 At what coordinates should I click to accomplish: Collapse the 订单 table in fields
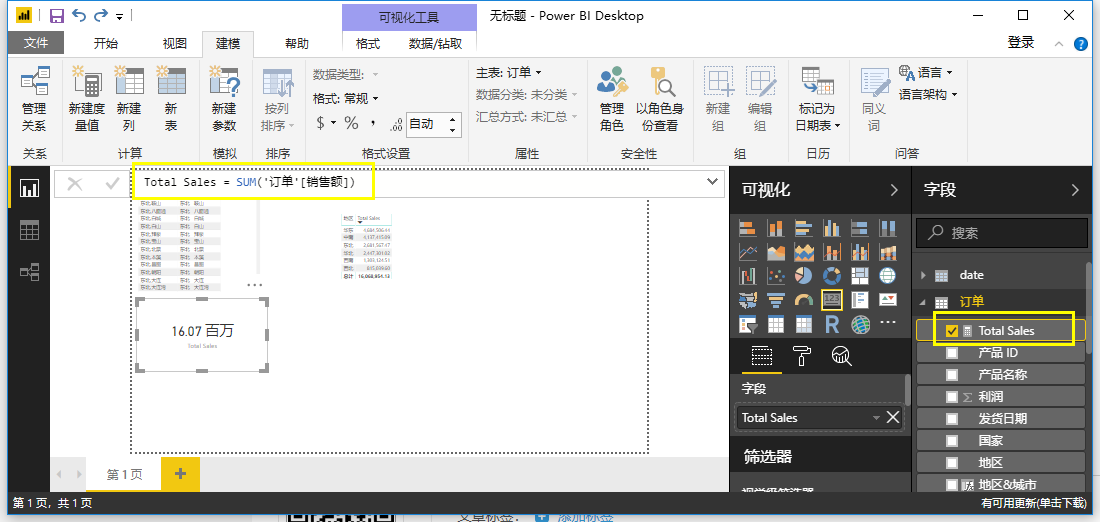pyautogui.click(x=924, y=302)
